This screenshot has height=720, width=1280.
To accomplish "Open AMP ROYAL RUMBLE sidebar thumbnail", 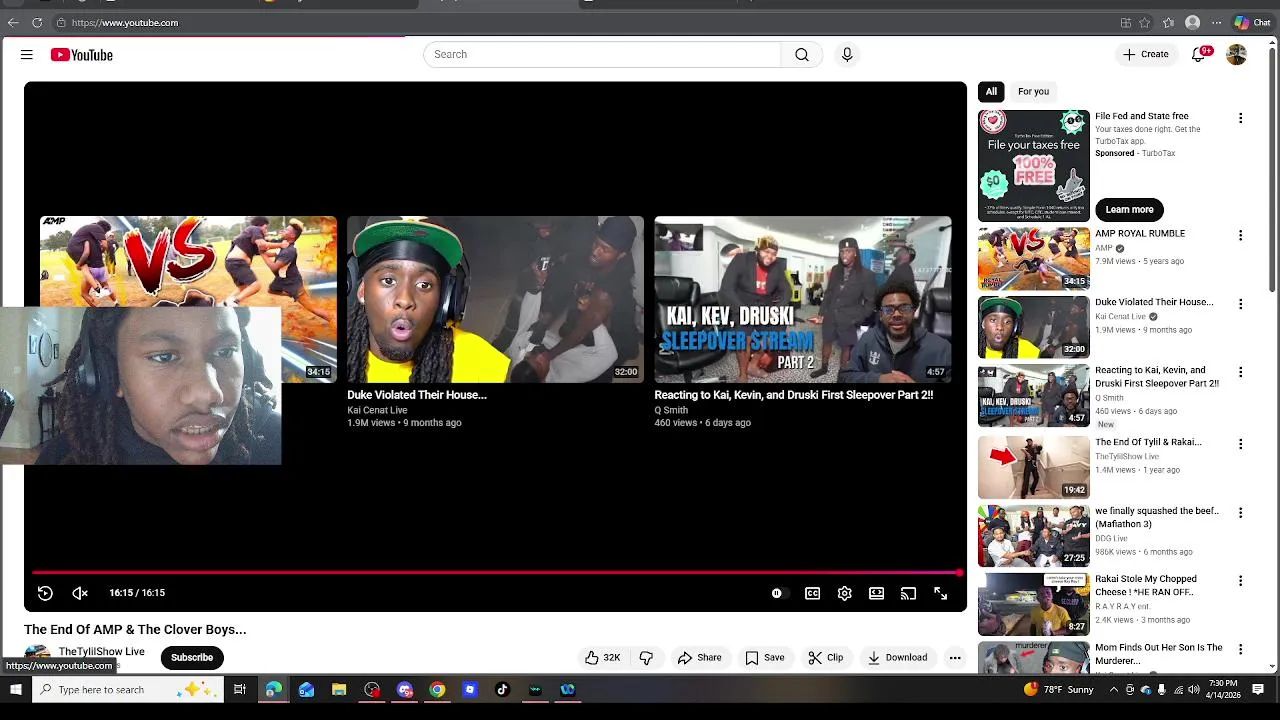I will pyautogui.click(x=1034, y=259).
